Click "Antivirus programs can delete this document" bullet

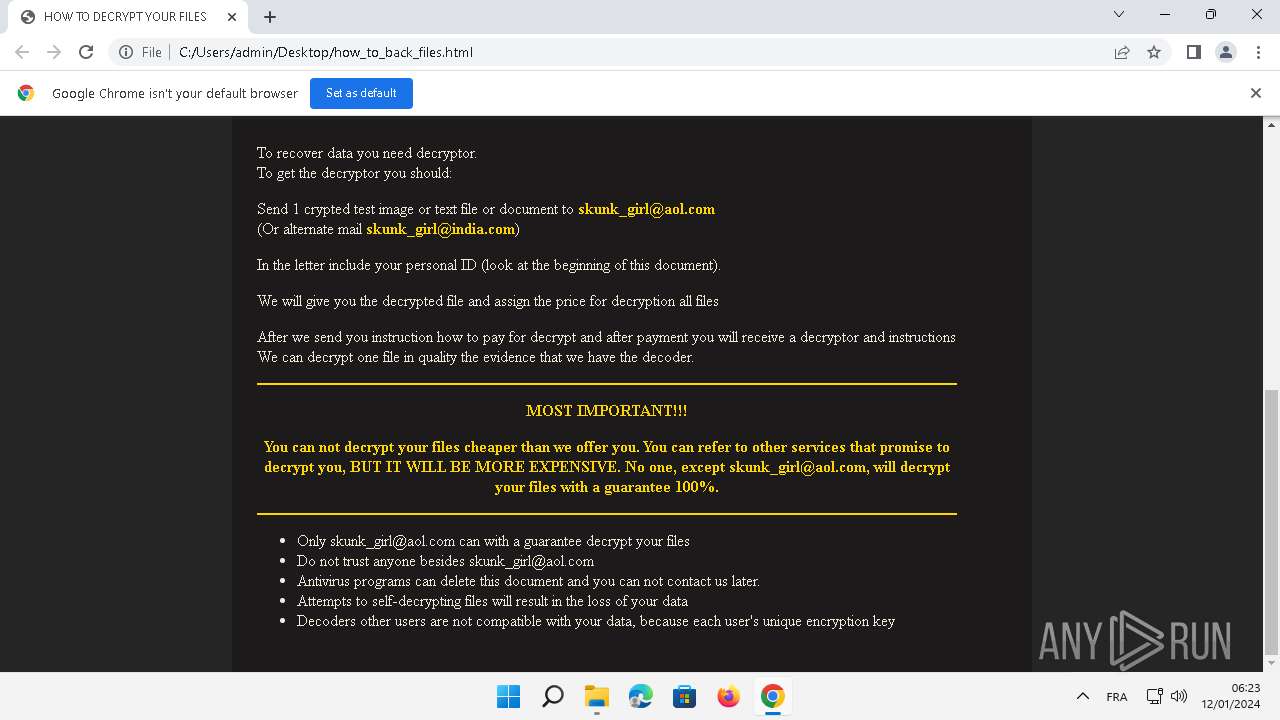tap(528, 581)
